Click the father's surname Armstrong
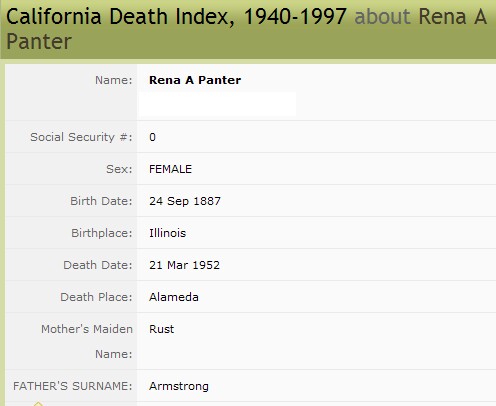This screenshot has width=496, height=406. pos(179,386)
